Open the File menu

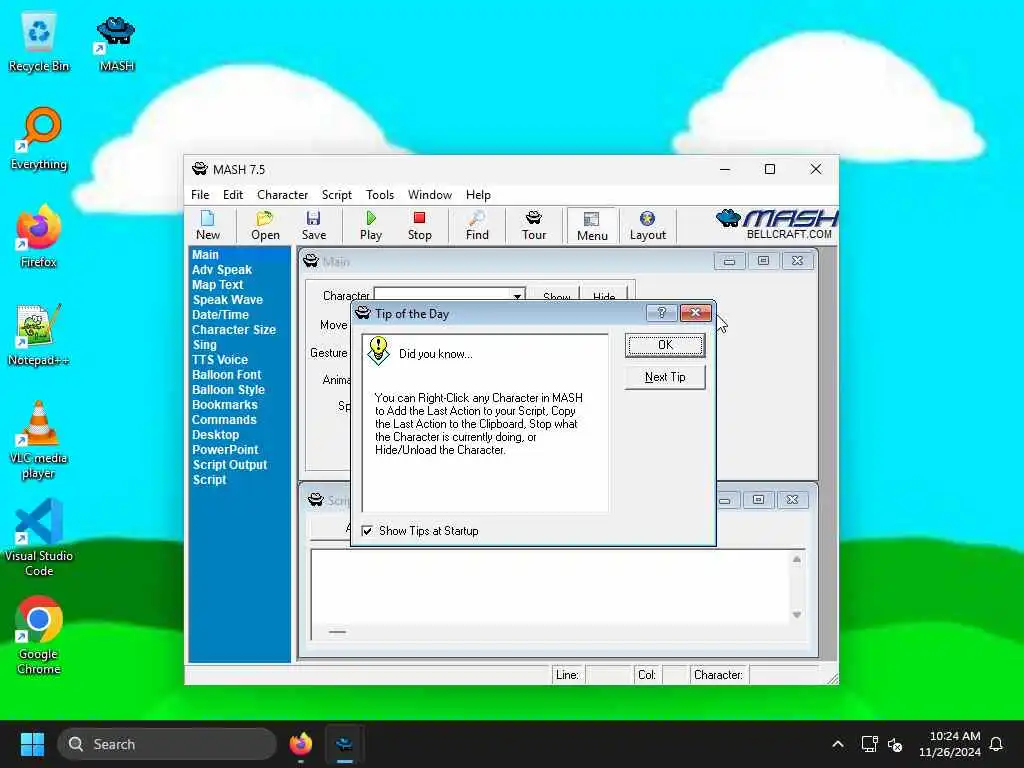(x=200, y=195)
